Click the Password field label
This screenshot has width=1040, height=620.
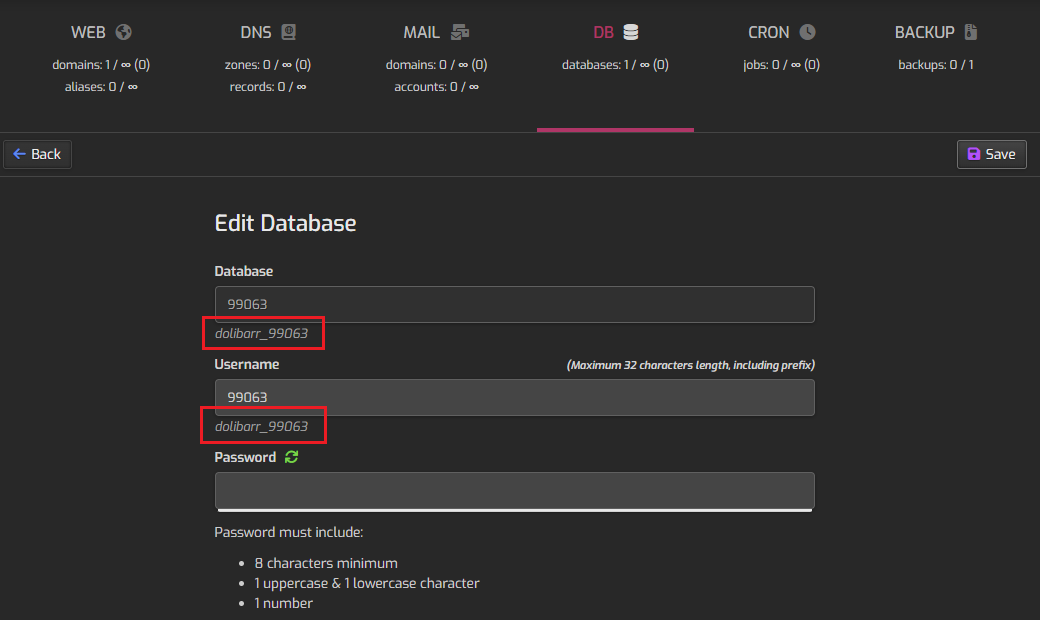(245, 457)
